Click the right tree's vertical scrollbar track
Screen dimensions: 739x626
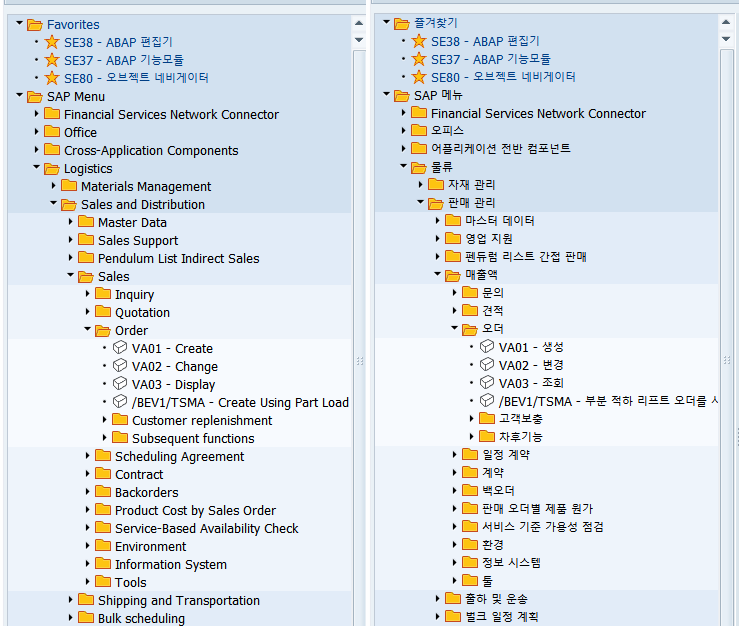(x=726, y=337)
